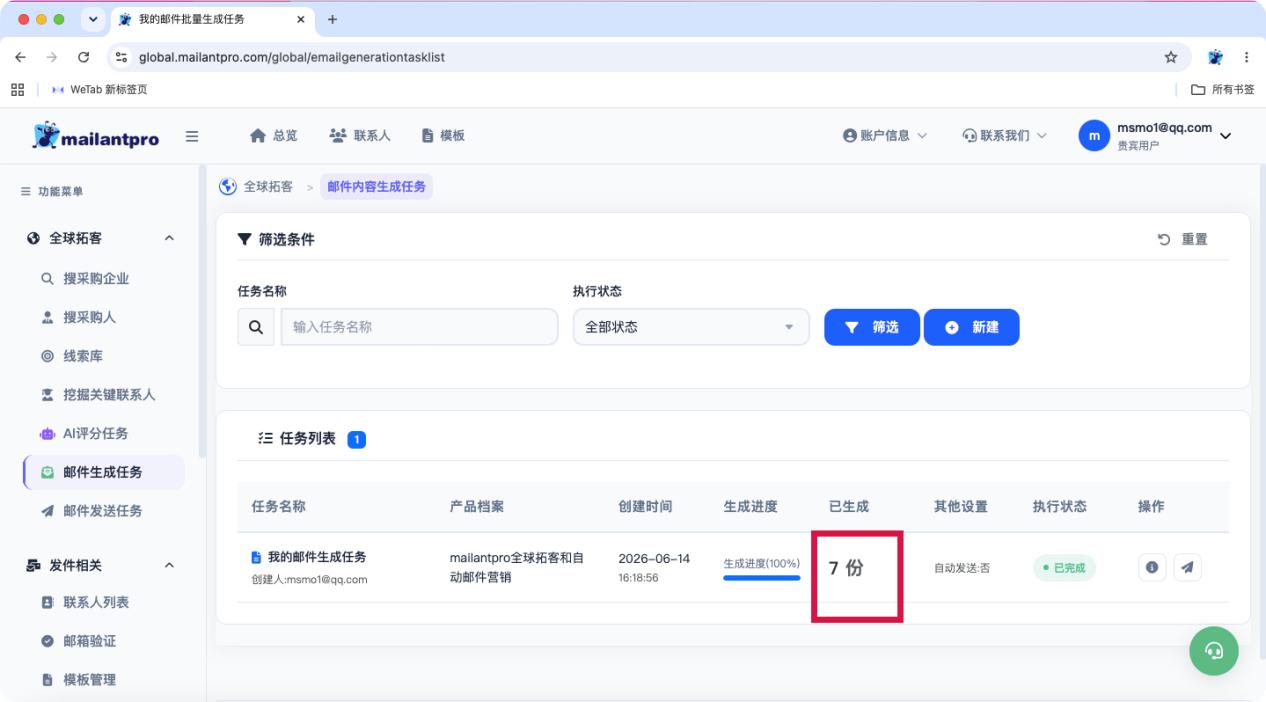Image resolution: width=1266 pixels, height=702 pixels.
Task: Toggle the hamburger sidebar menu icon
Action: [192, 136]
